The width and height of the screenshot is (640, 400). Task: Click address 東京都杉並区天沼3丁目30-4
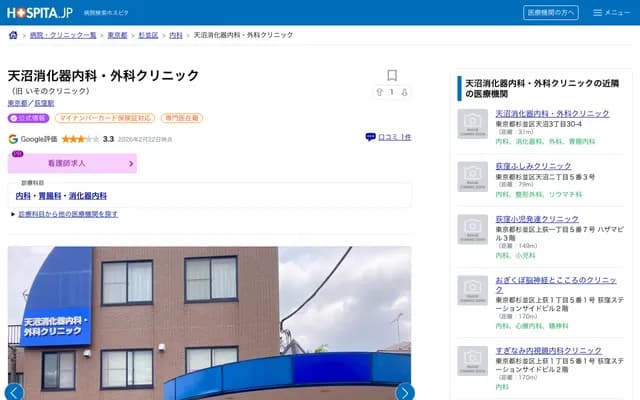[539, 124]
